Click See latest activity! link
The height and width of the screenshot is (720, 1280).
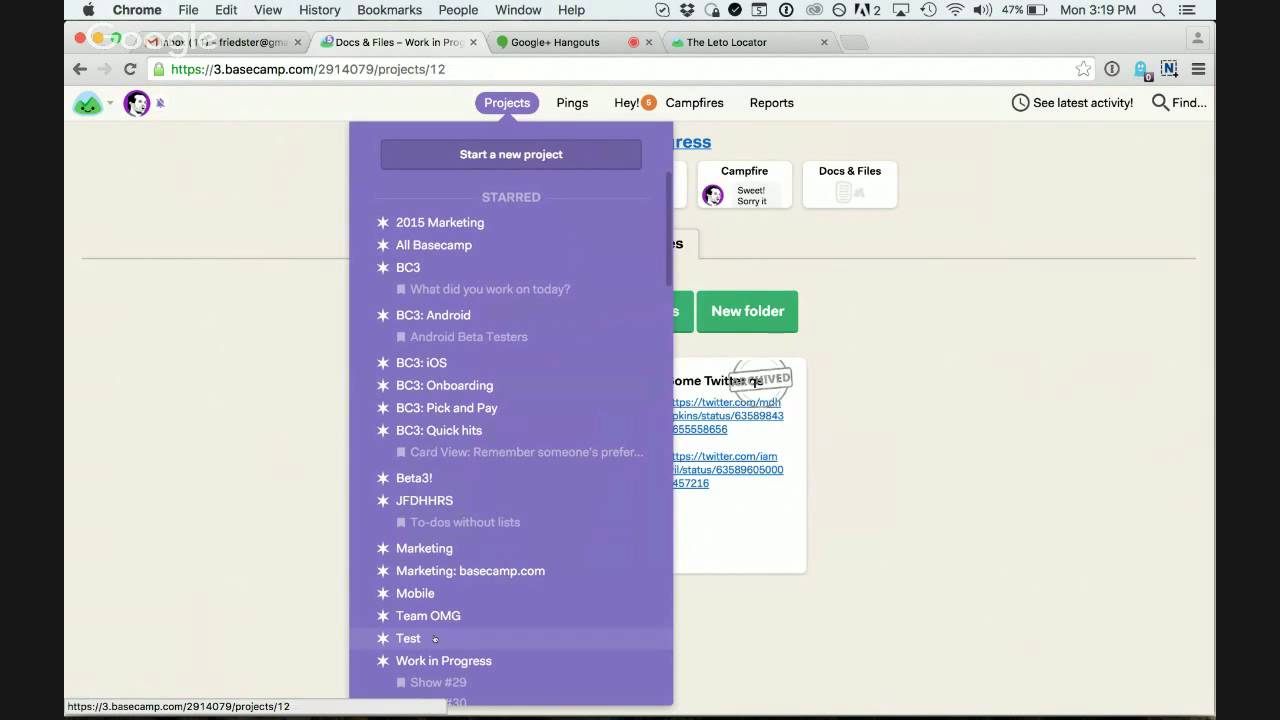click(x=1083, y=103)
